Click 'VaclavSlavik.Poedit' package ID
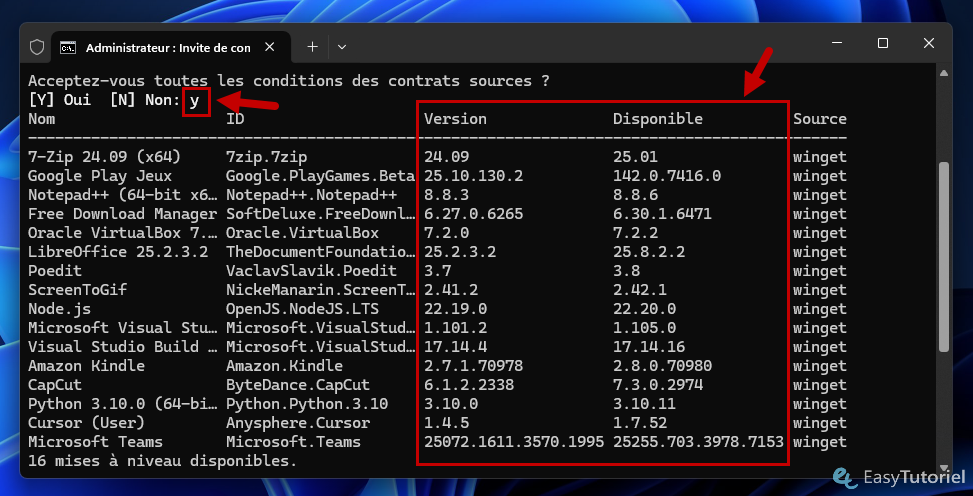The height and width of the screenshot is (496, 973). [x=311, y=271]
